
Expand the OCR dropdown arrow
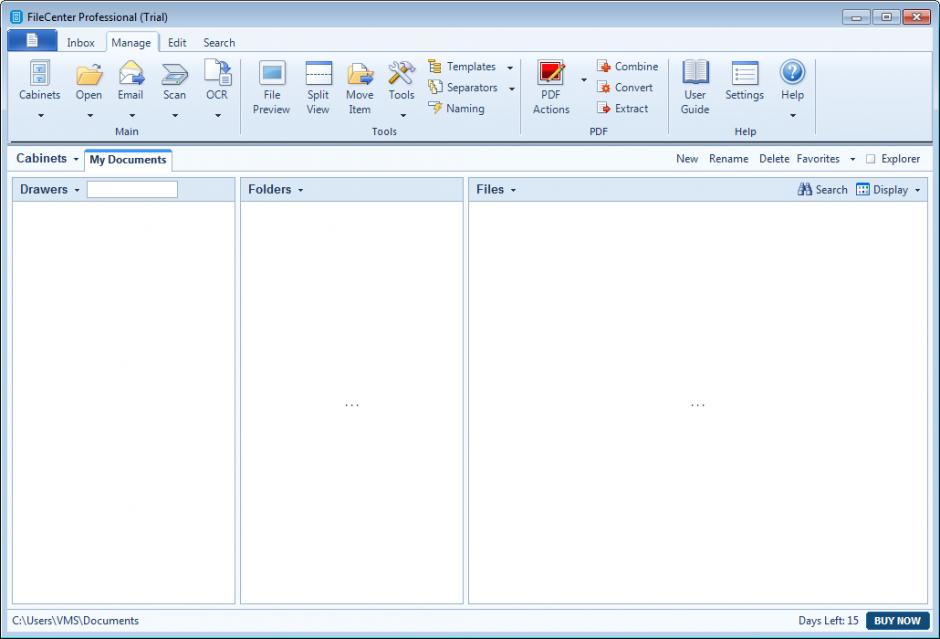tap(218, 115)
